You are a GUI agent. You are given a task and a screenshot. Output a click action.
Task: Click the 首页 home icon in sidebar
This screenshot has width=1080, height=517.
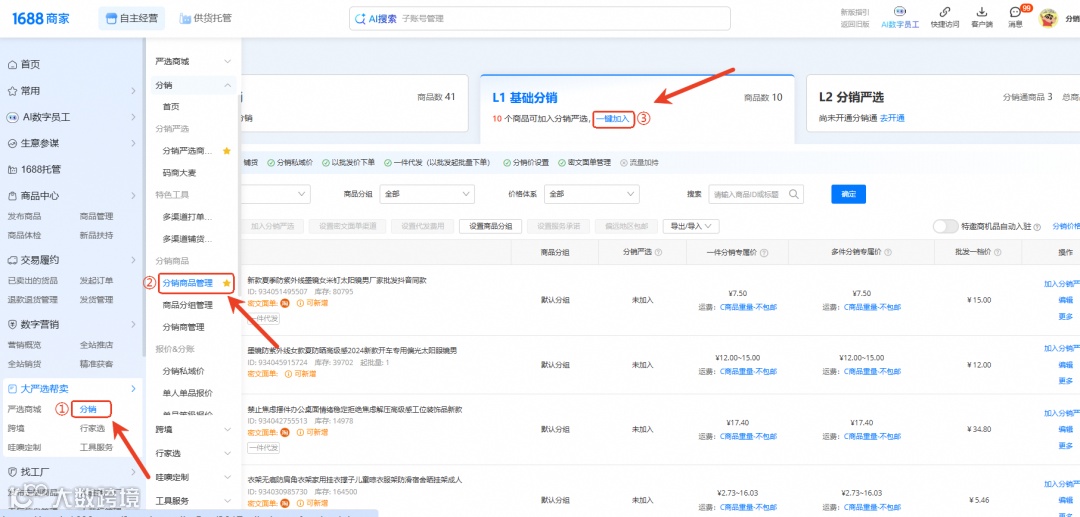click(12, 65)
